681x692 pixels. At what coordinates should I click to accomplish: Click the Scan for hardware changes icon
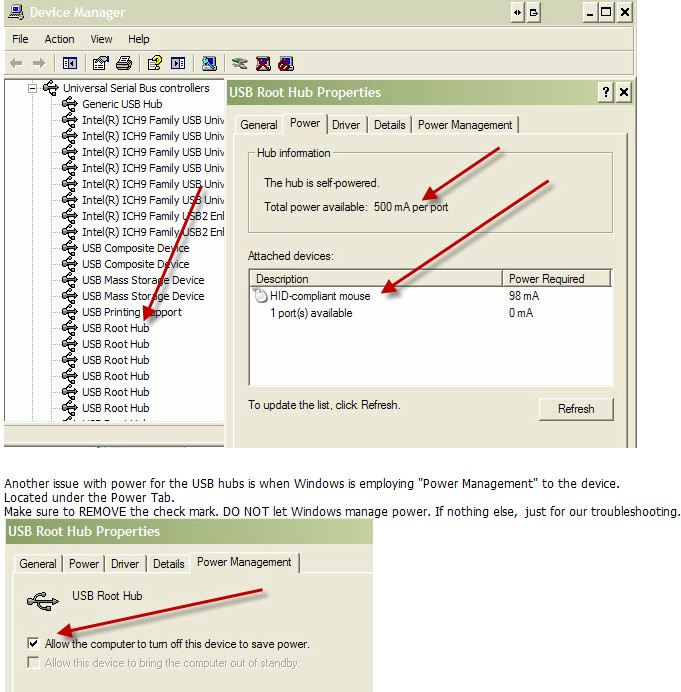(x=209, y=64)
